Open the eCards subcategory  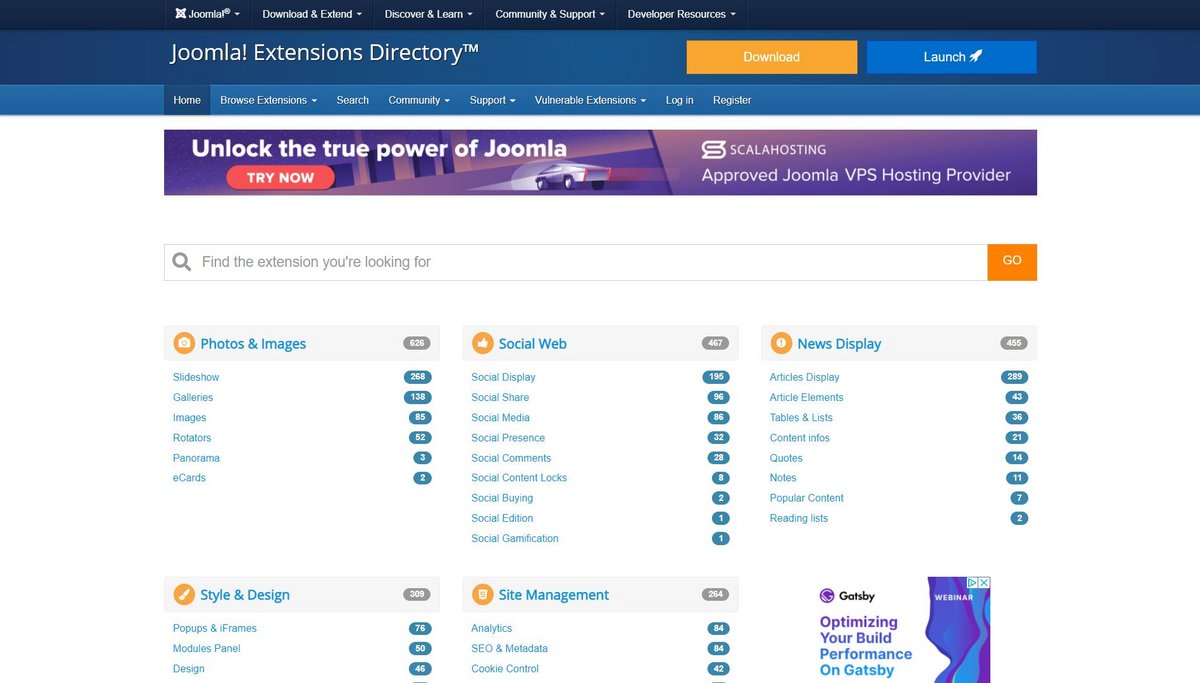189,478
